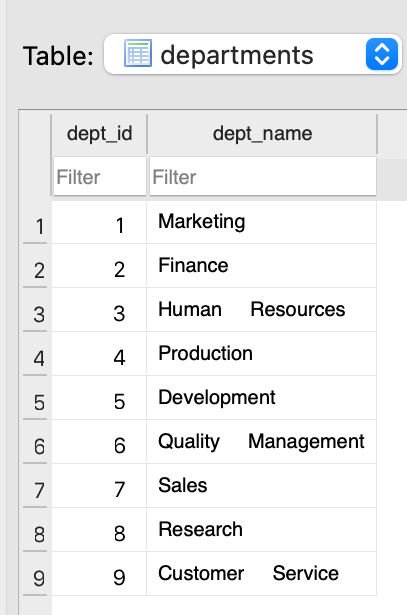Select the Marketing cell

point(262,222)
